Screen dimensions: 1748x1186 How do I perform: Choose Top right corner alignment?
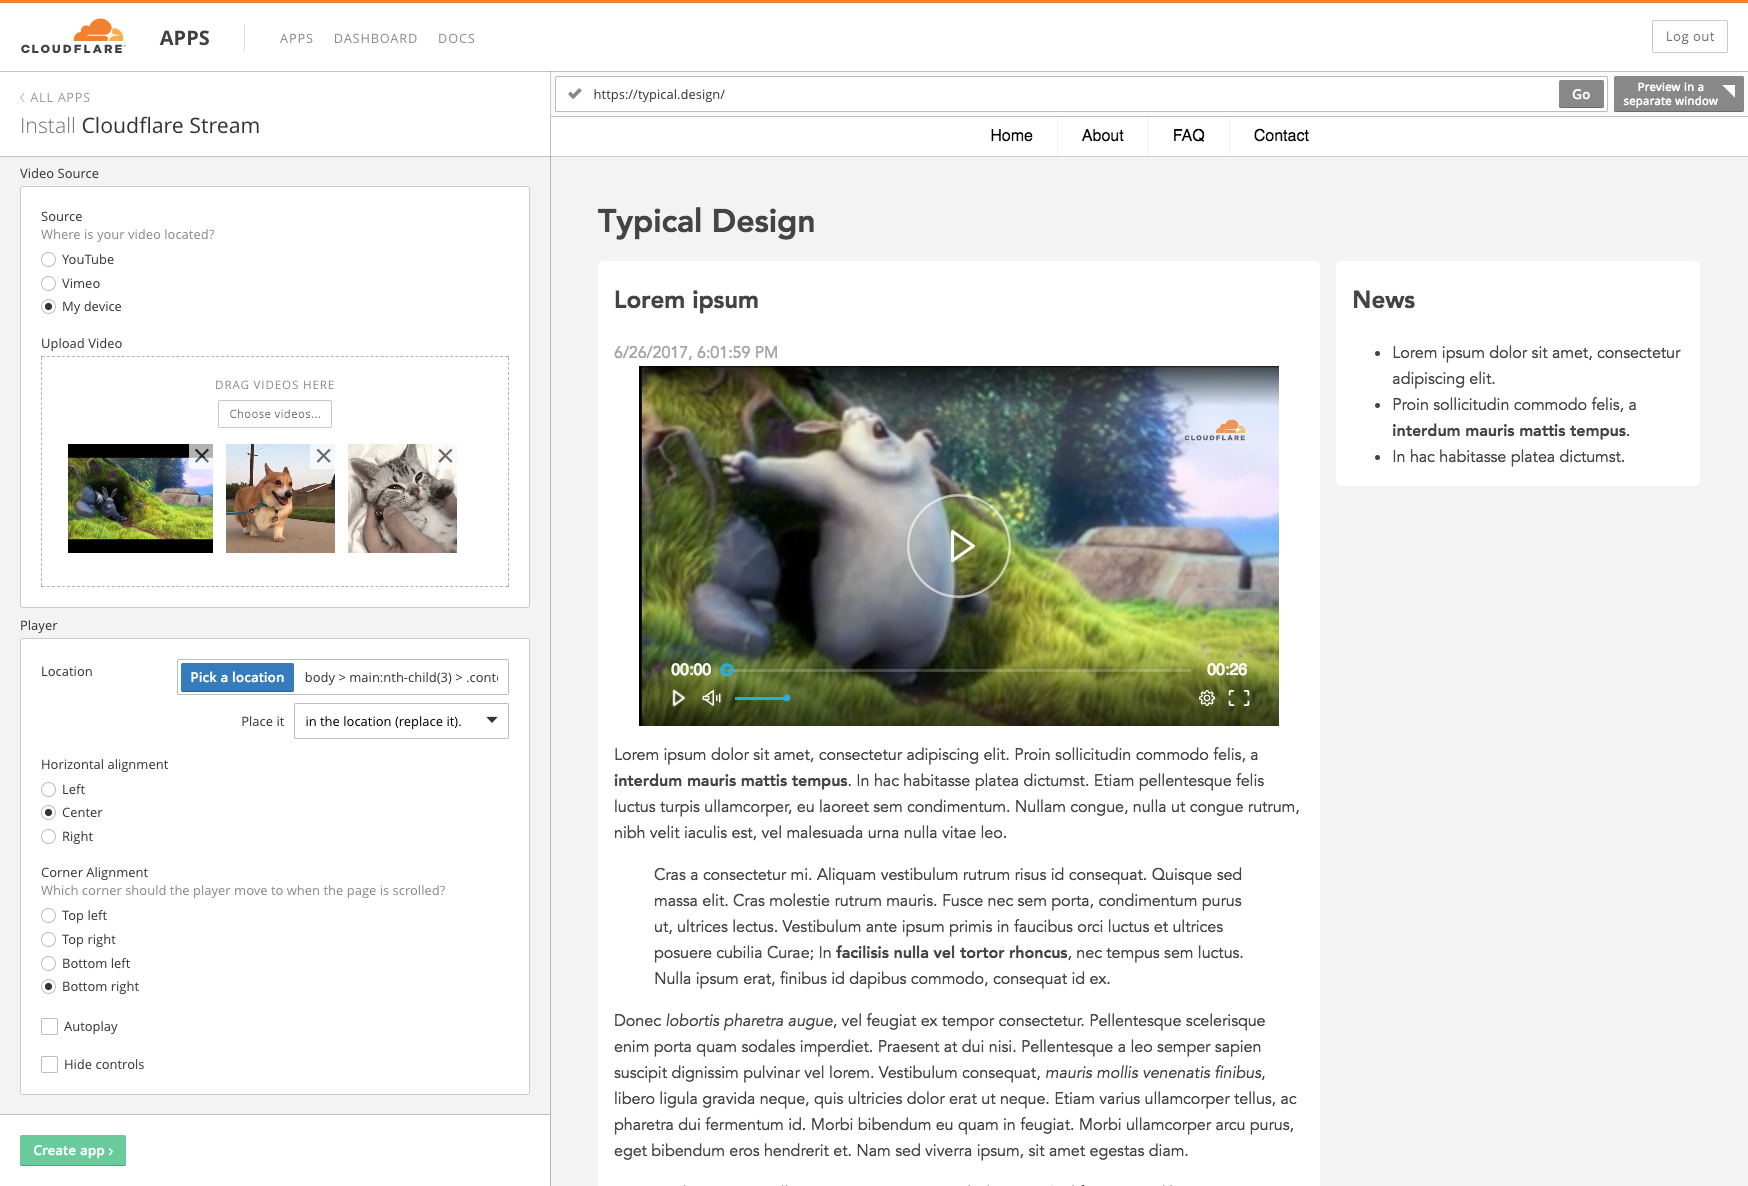48,939
